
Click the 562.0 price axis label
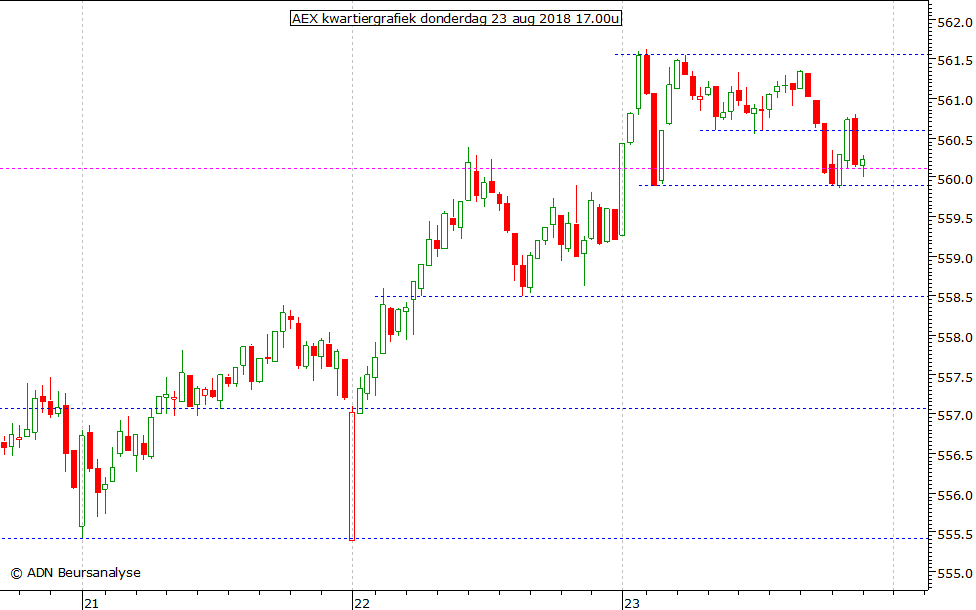click(954, 23)
